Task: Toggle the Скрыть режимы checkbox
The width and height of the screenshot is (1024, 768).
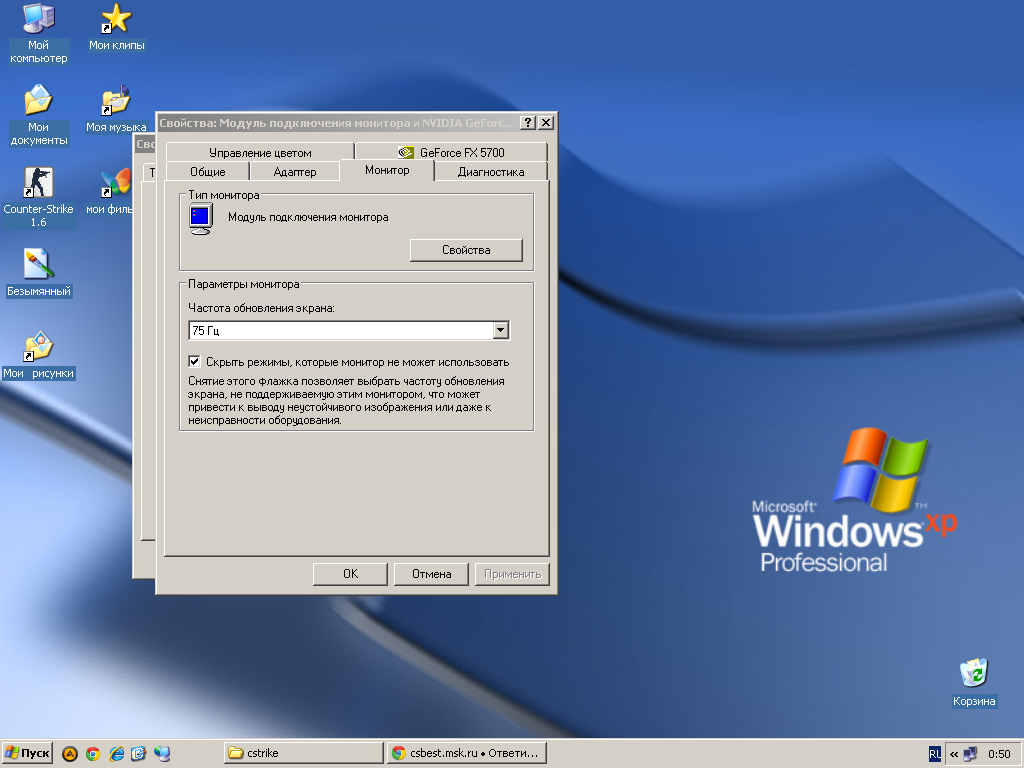Action: point(194,361)
